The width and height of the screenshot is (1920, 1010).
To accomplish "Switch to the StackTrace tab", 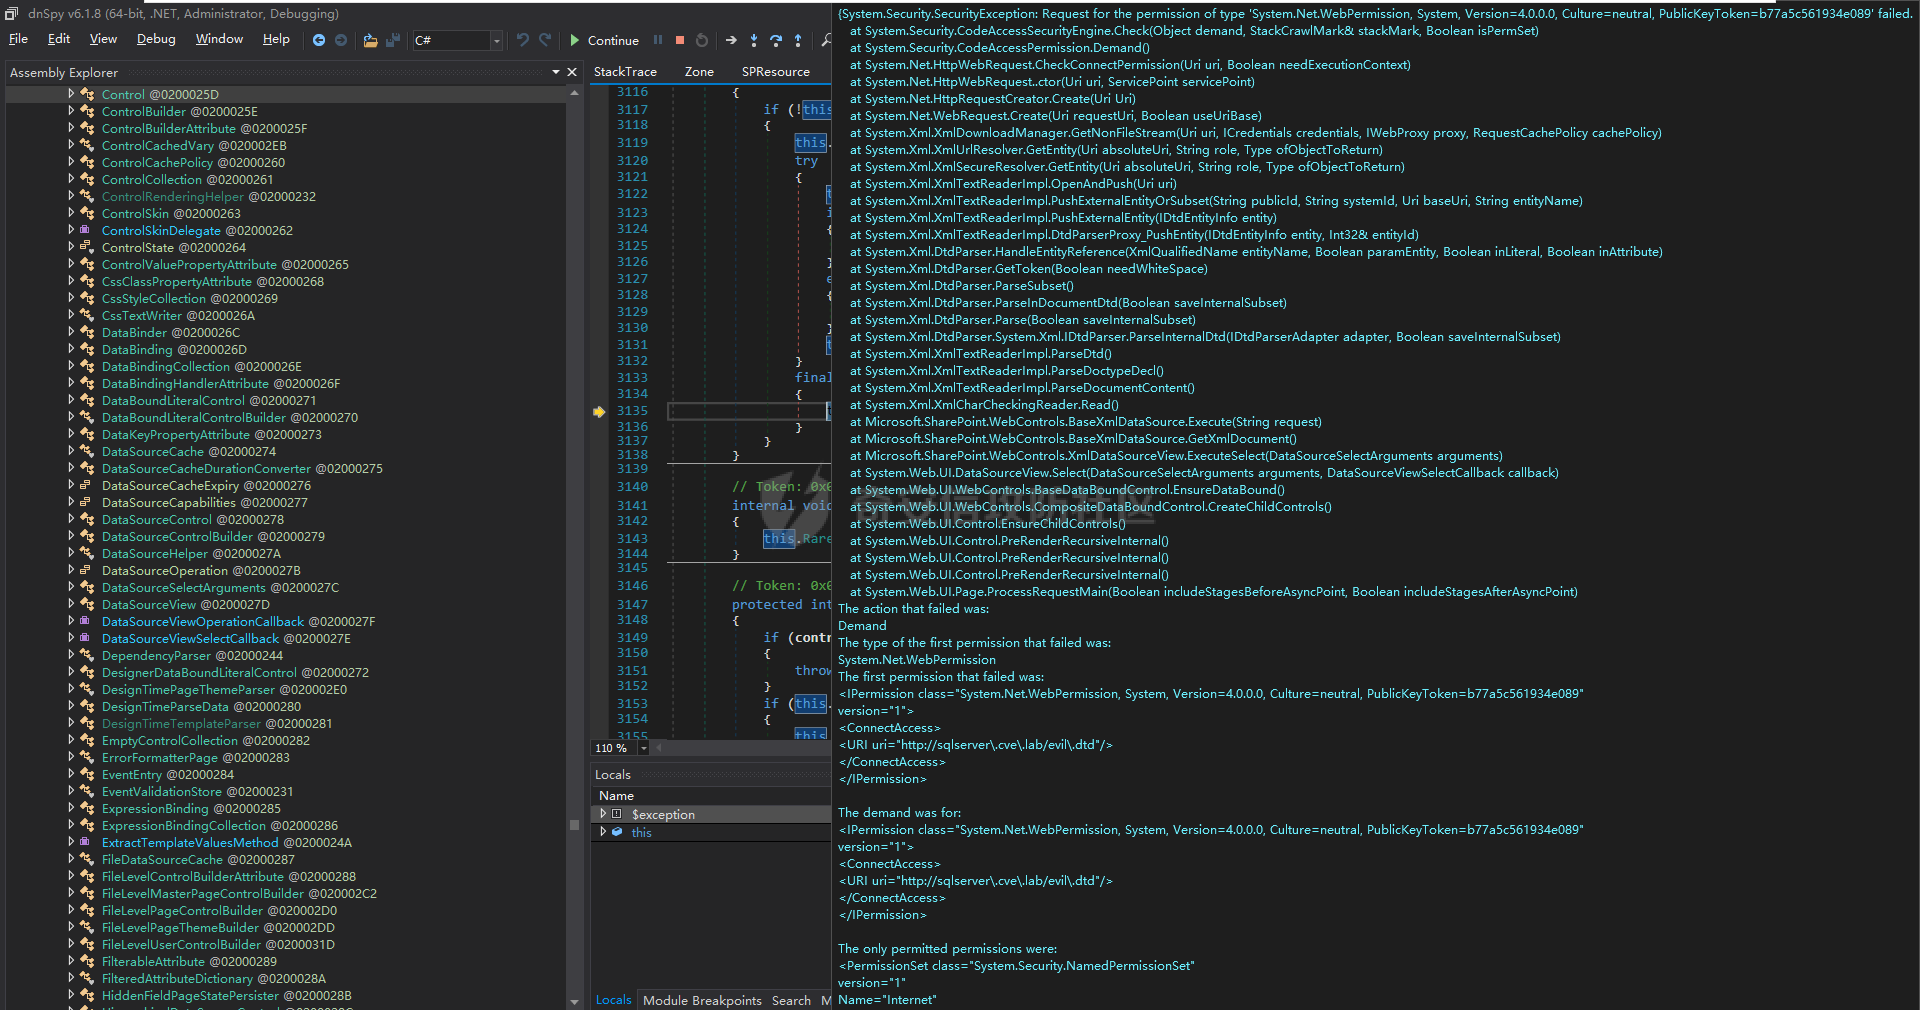I will coord(625,72).
